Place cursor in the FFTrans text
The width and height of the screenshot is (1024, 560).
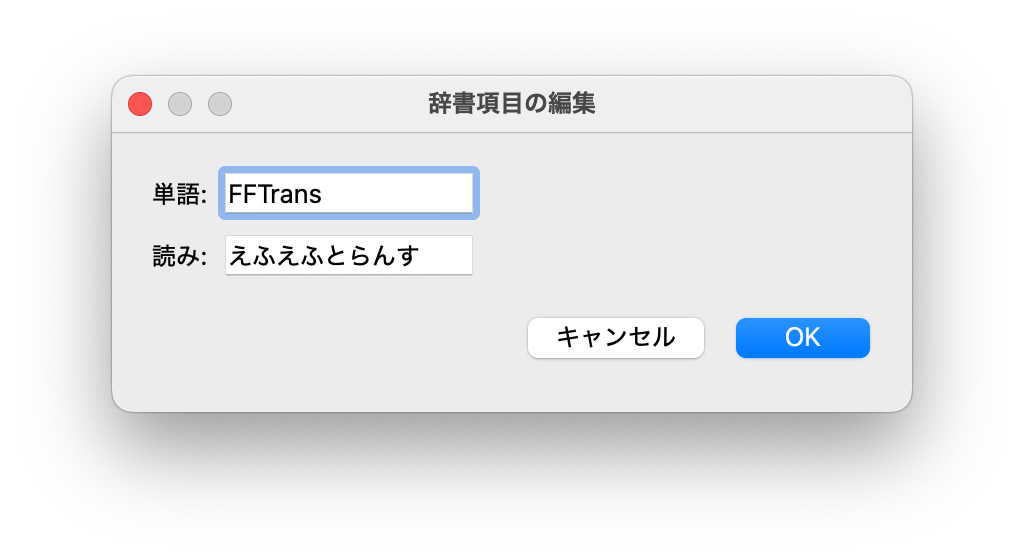(x=275, y=194)
